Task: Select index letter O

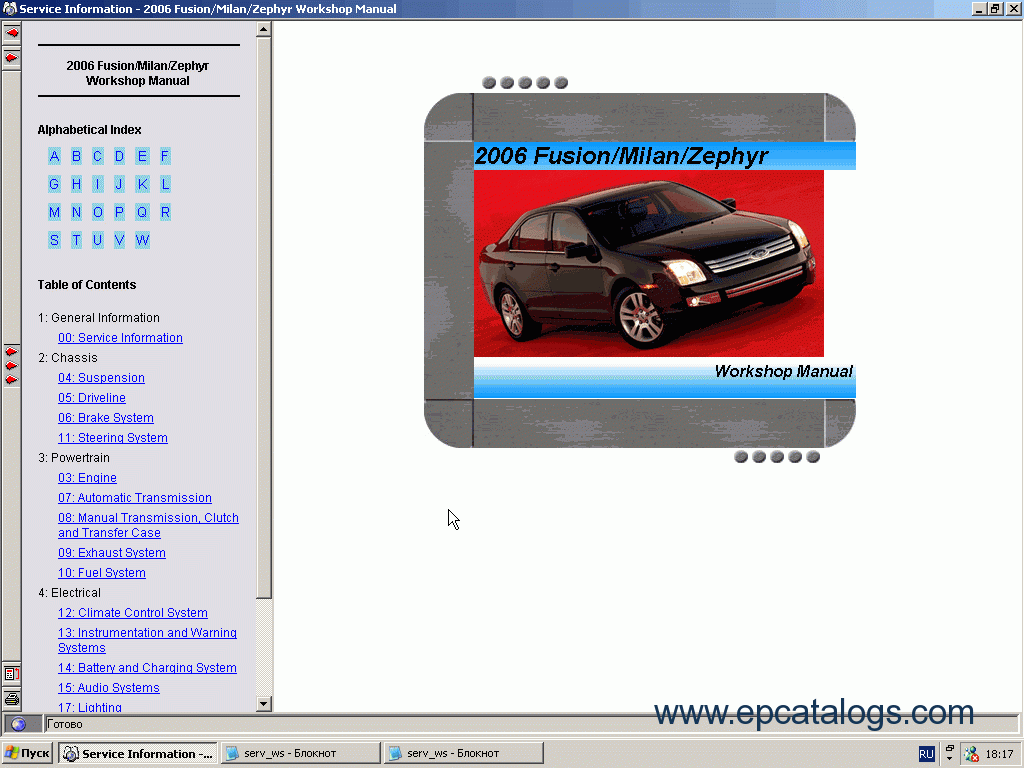Action: (x=97, y=212)
